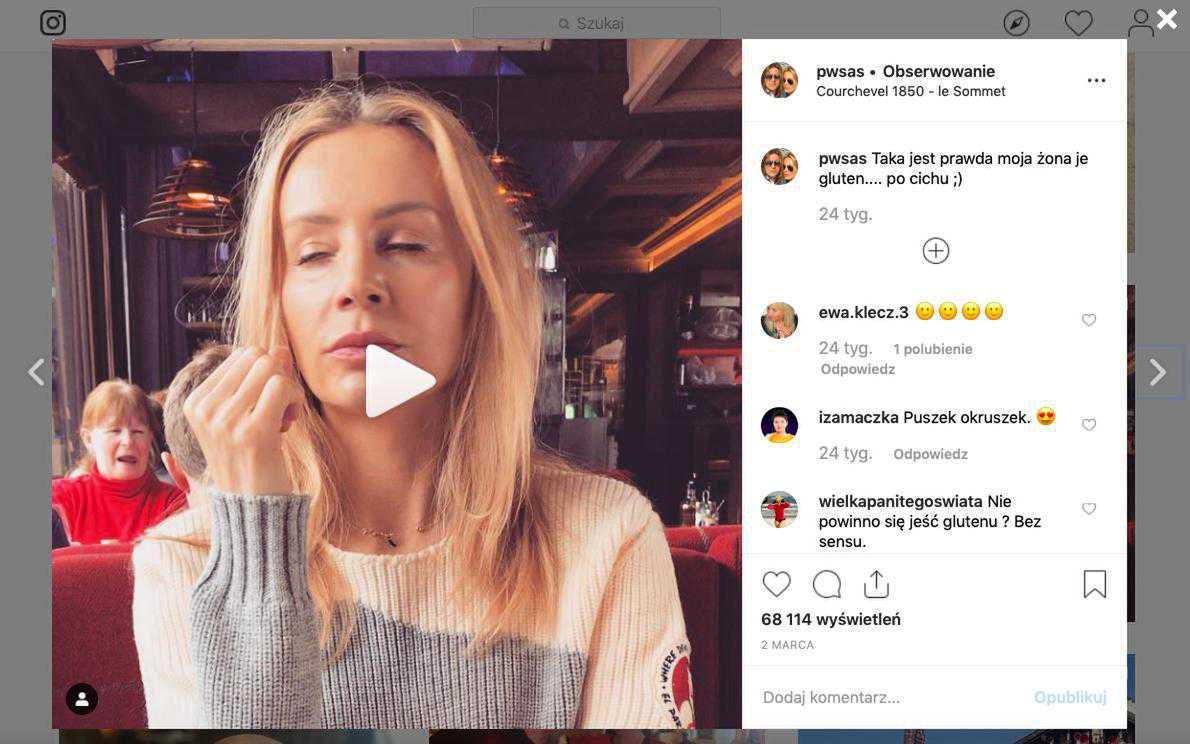The width and height of the screenshot is (1190, 744).
Task: Like the wielkapanitegoswiata comment
Action: (1089, 509)
